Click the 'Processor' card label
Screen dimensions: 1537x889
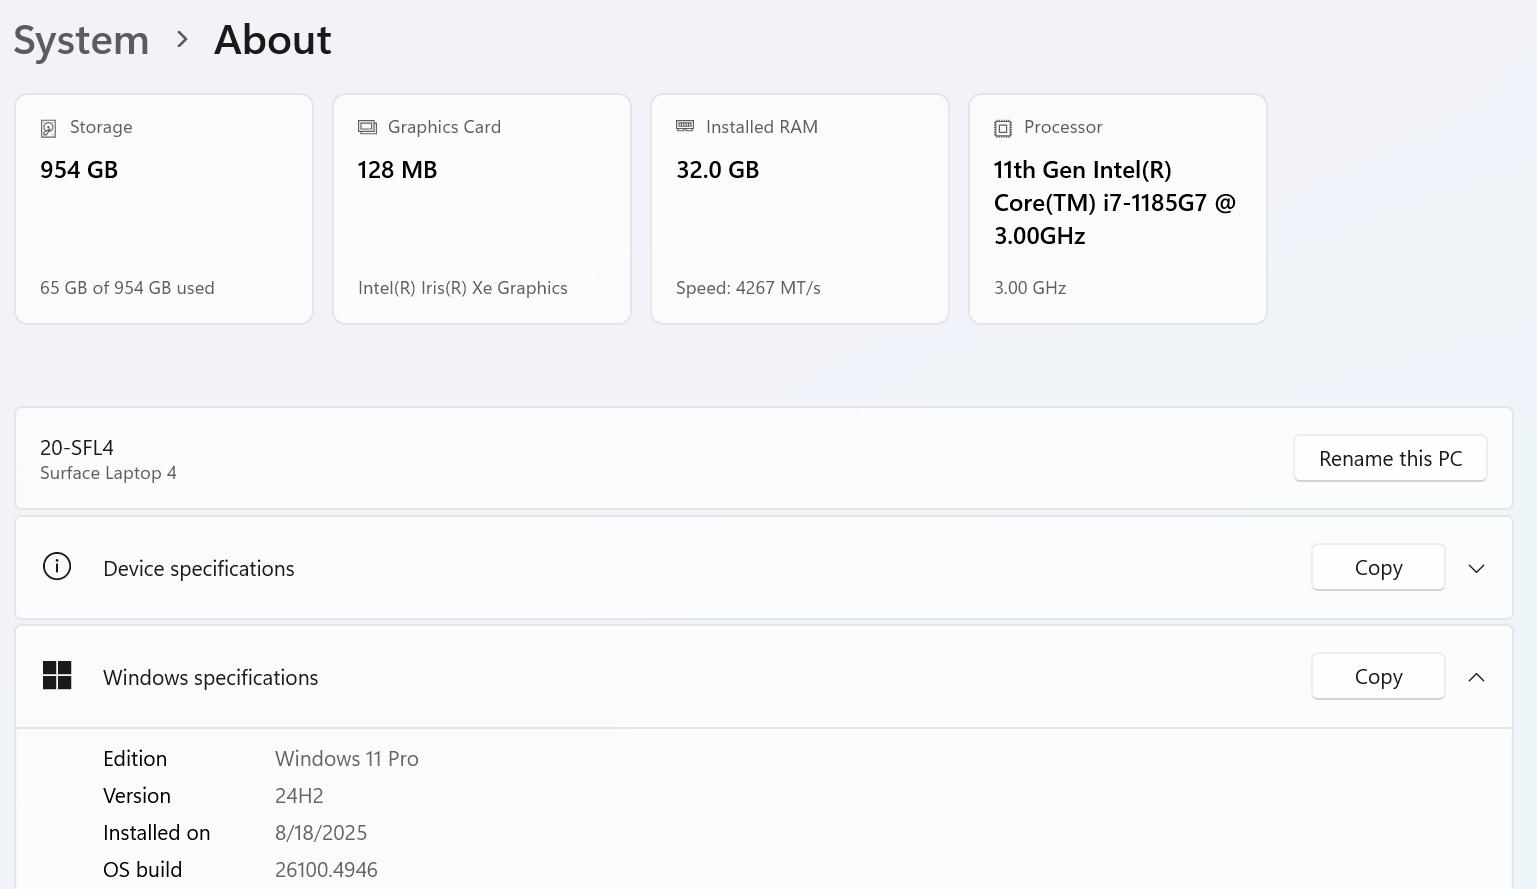click(1063, 127)
